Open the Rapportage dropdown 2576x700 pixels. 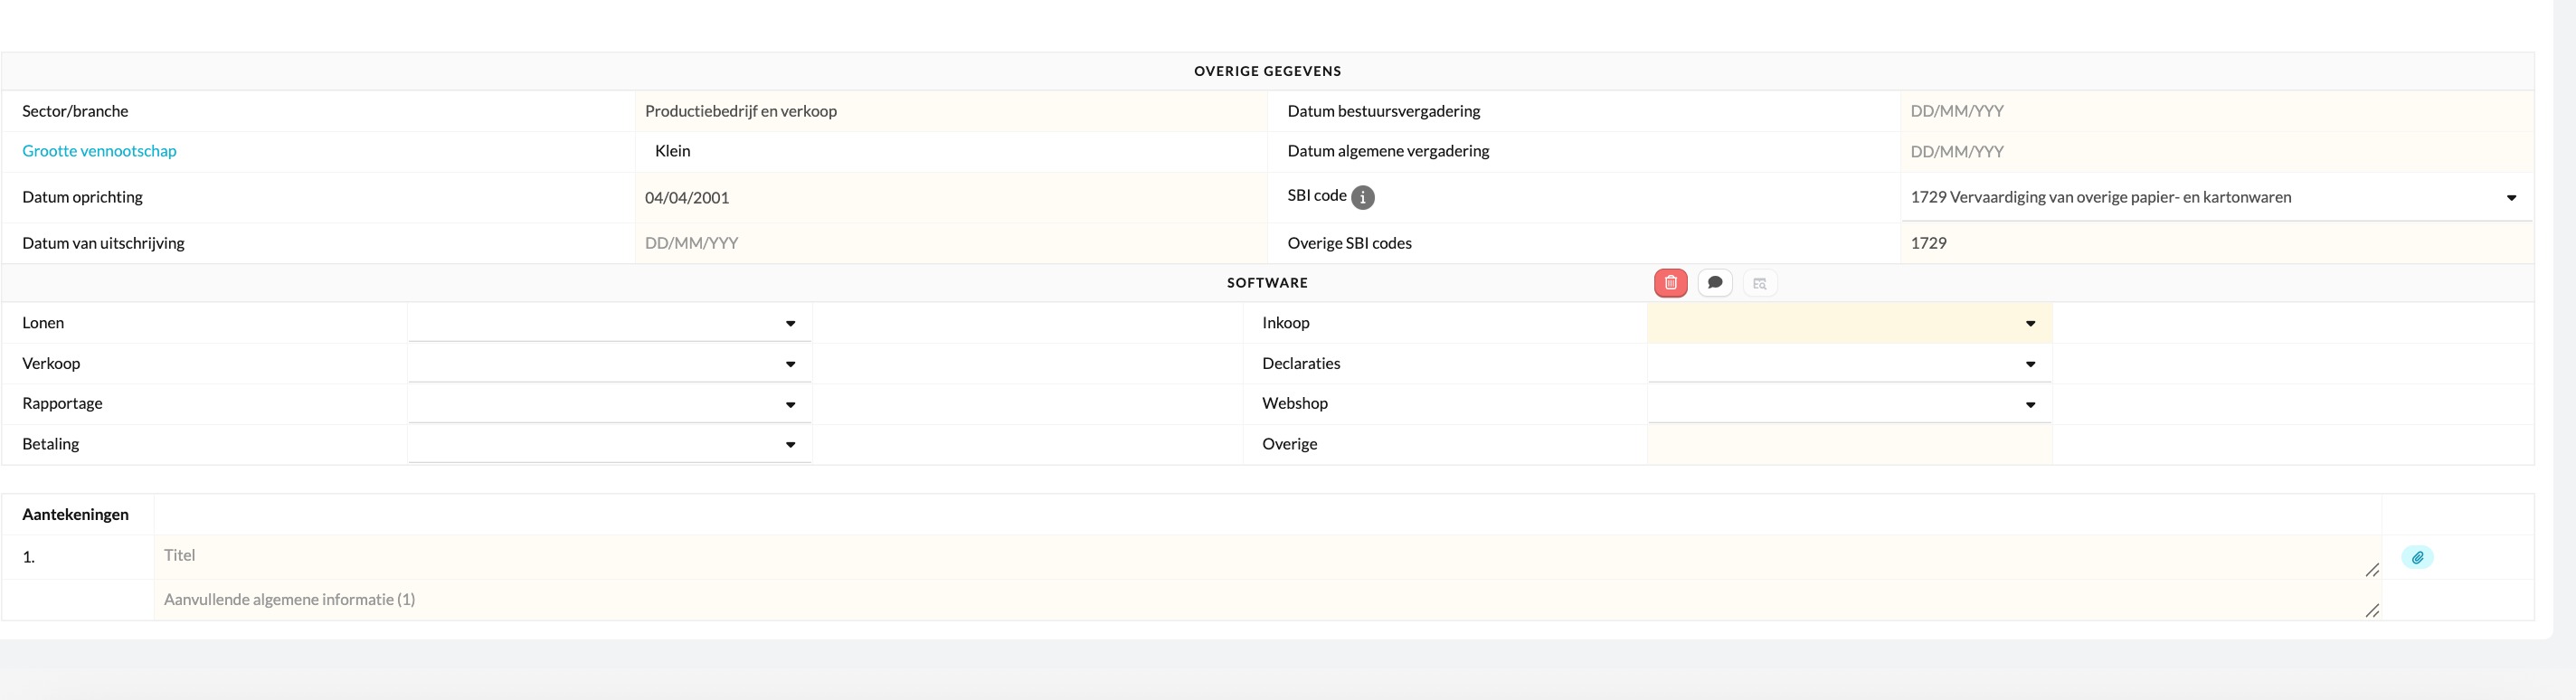(x=609, y=404)
